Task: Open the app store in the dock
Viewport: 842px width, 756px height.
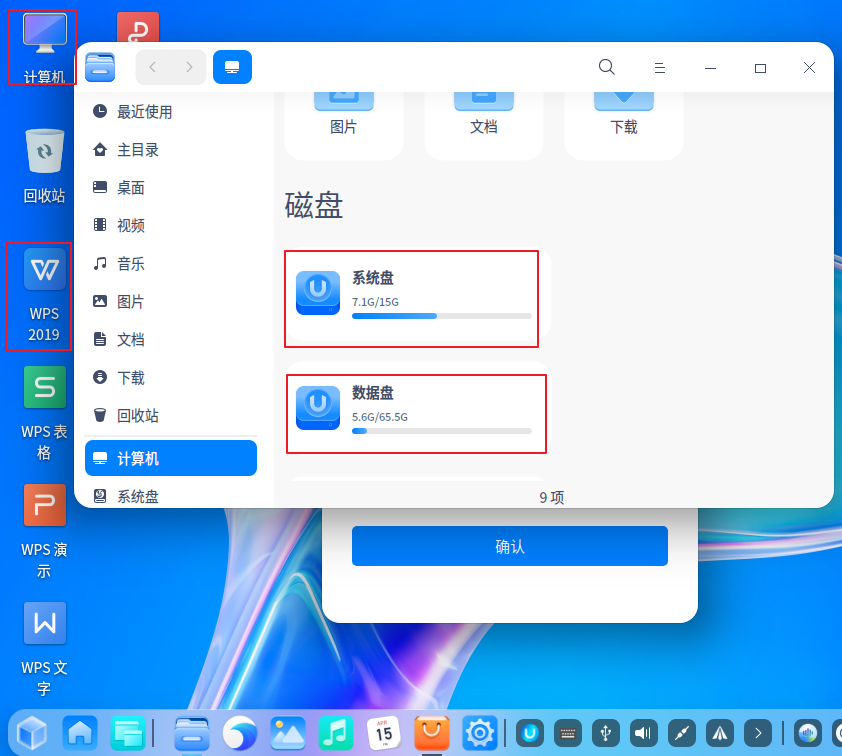Action: [x=432, y=733]
